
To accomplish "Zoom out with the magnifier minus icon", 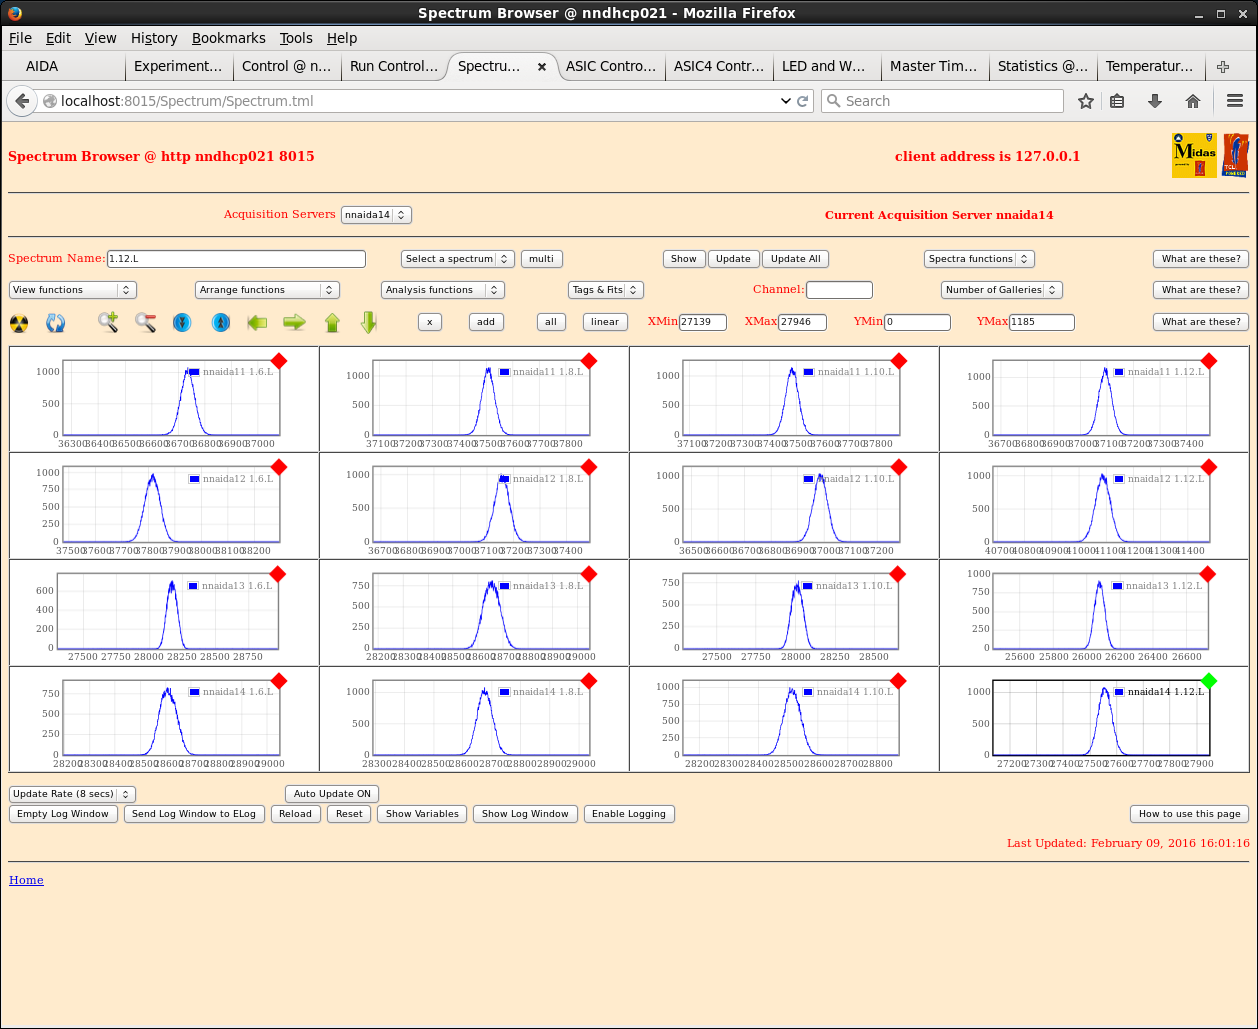I will click(x=146, y=322).
